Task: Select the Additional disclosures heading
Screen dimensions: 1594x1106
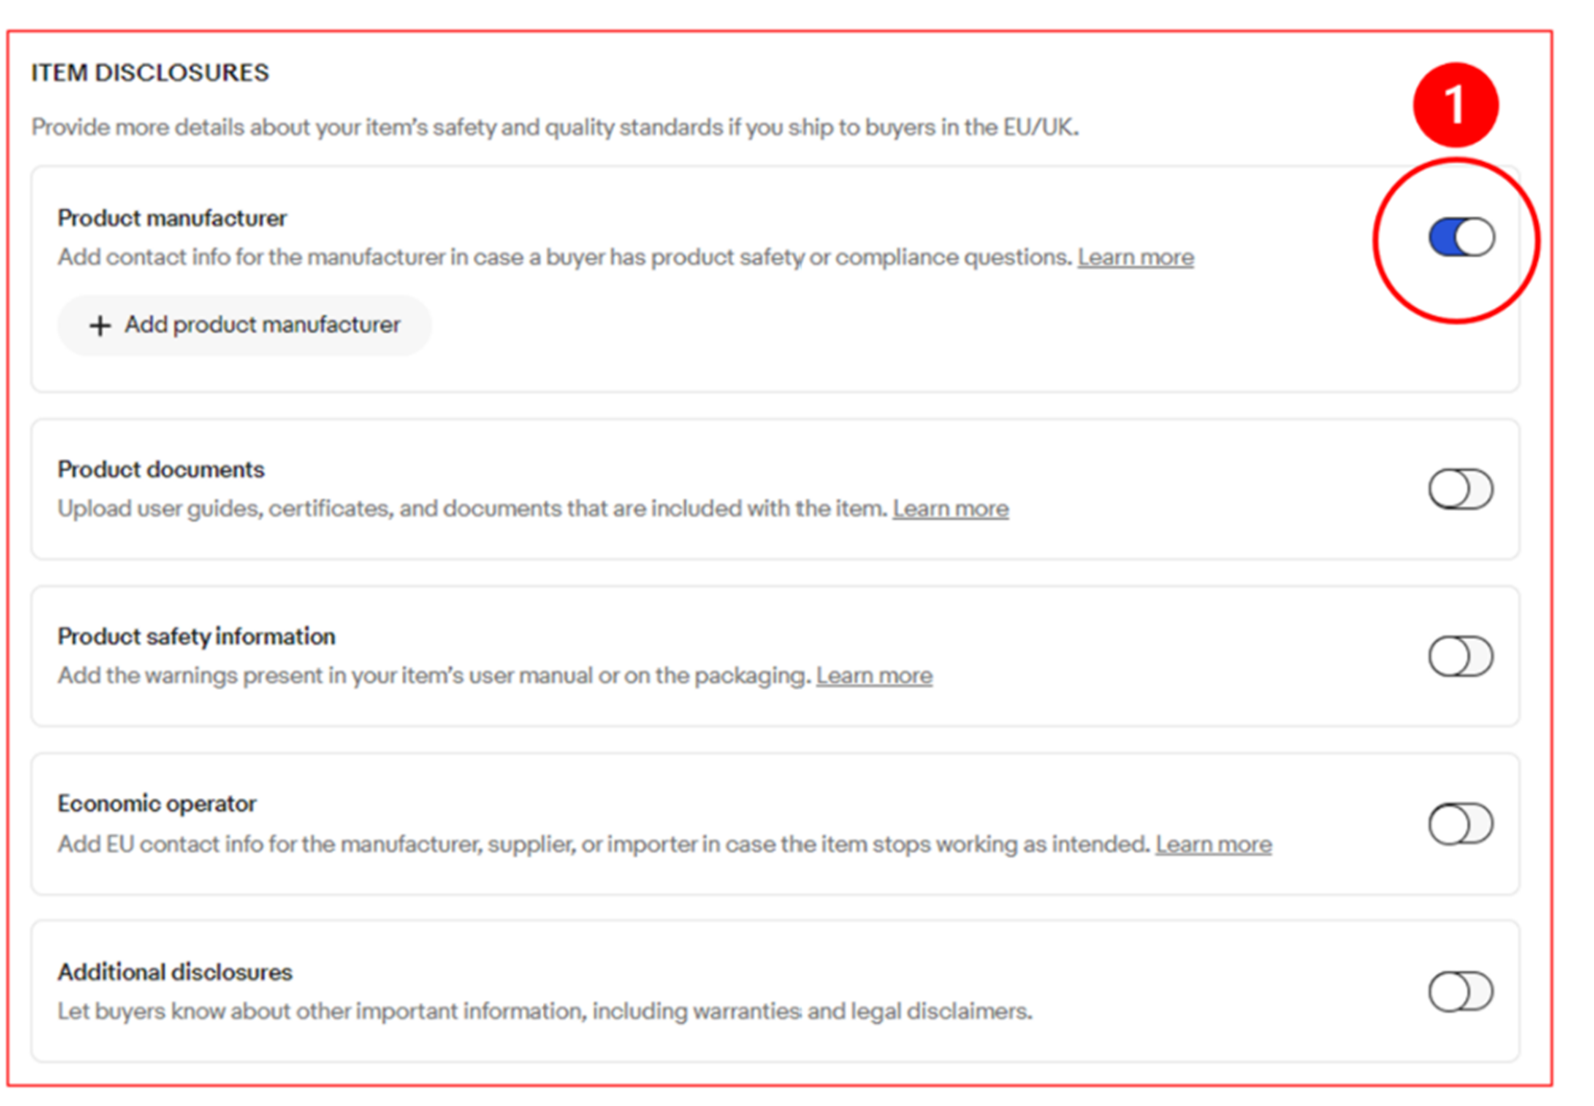Action: tap(175, 972)
